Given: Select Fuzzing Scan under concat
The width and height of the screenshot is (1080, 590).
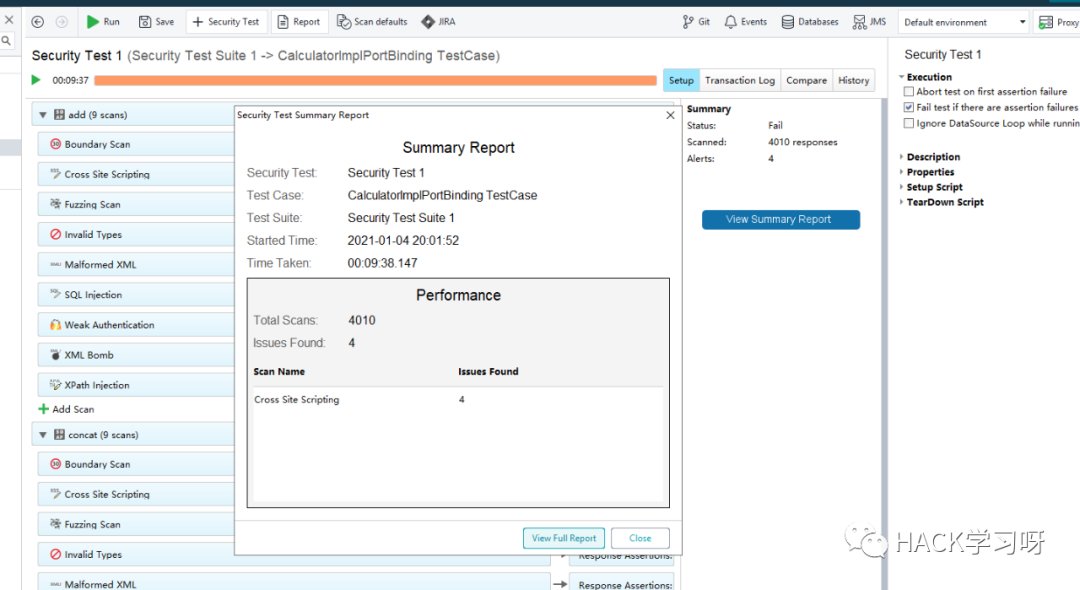Looking at the screenshot, I should tap(136, 525).
